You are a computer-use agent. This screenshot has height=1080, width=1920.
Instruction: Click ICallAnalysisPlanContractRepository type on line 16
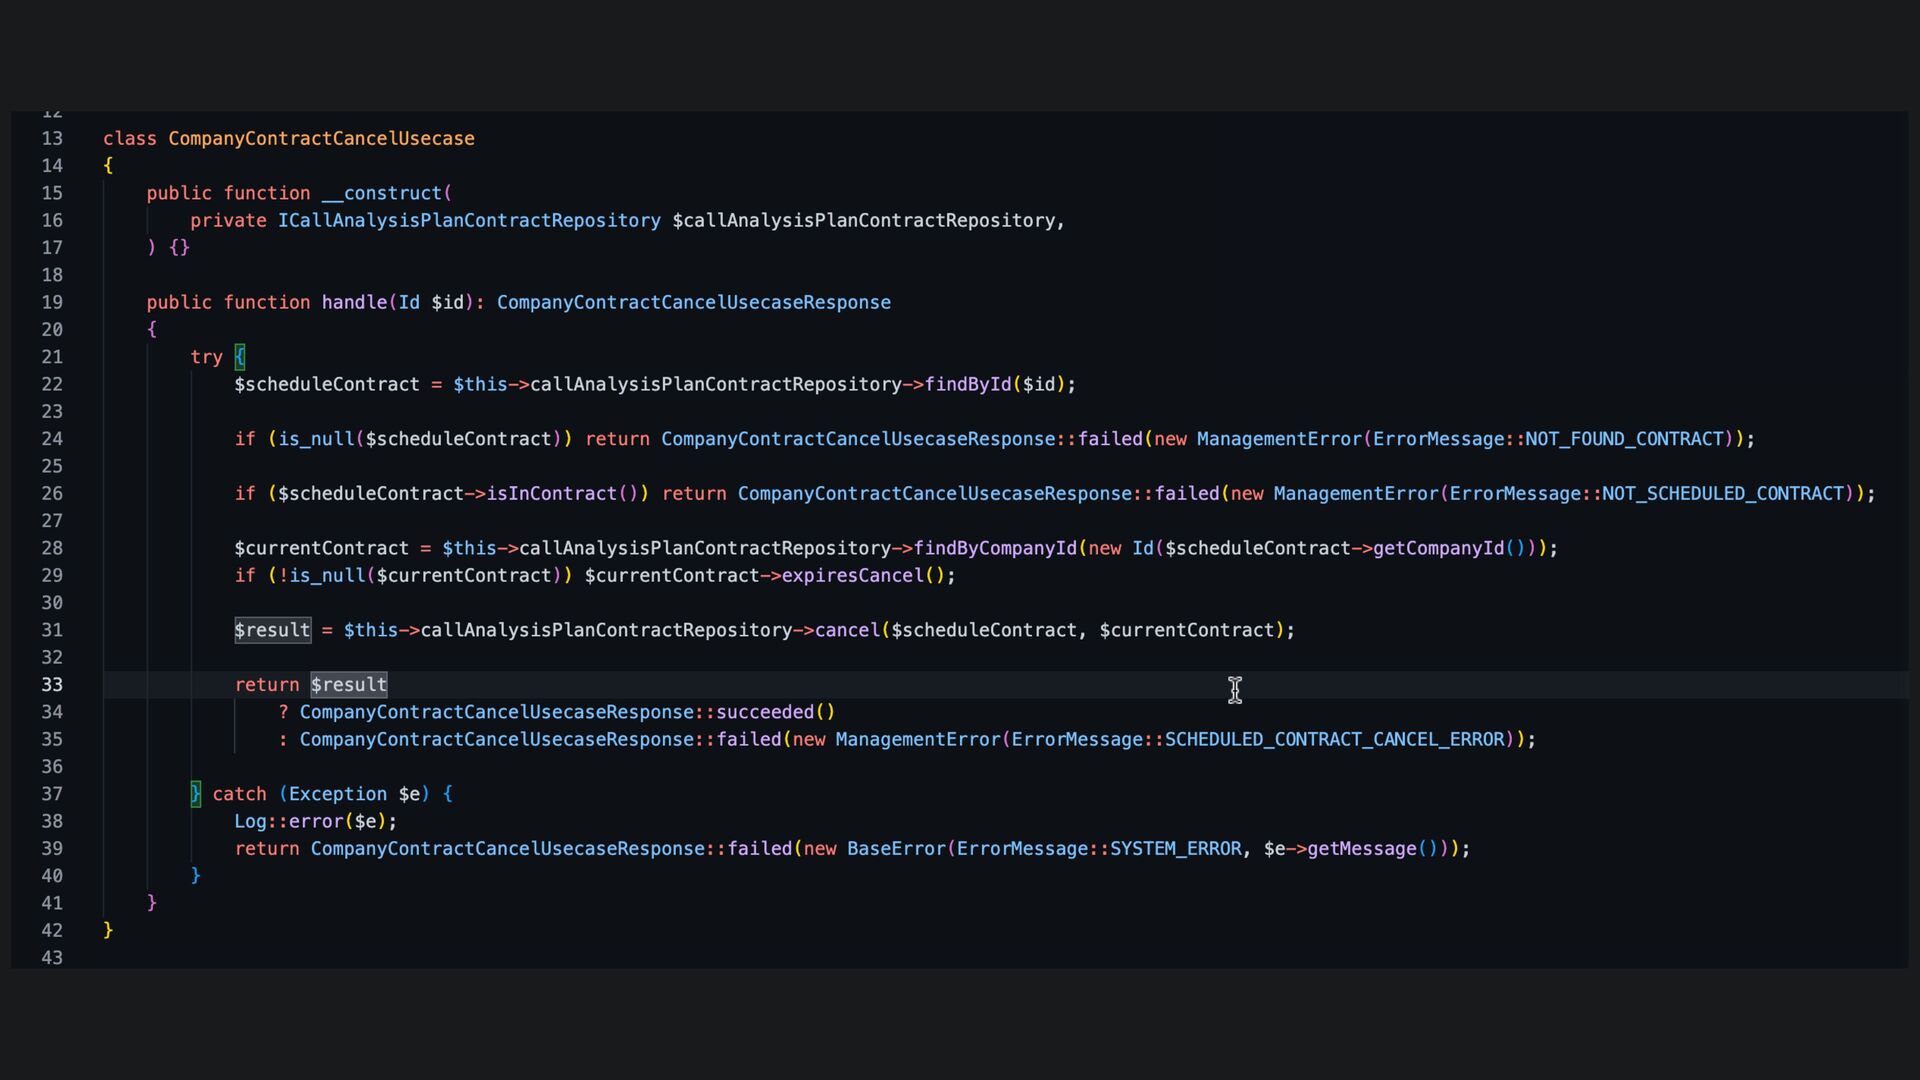coord(469,221)
